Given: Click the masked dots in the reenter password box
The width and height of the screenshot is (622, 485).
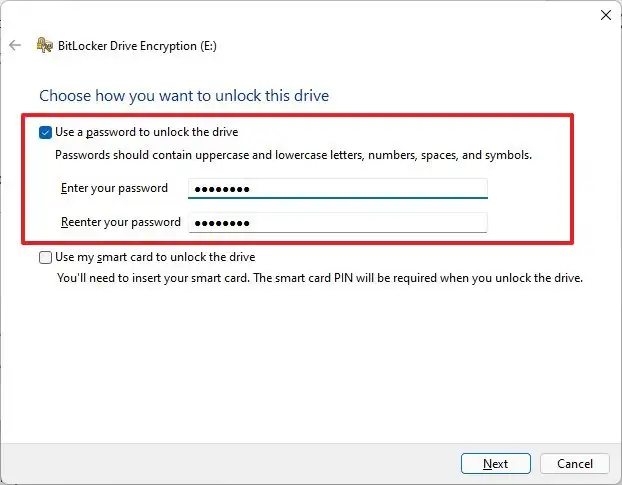Looking at the screenshot, I should pos(221,223).
